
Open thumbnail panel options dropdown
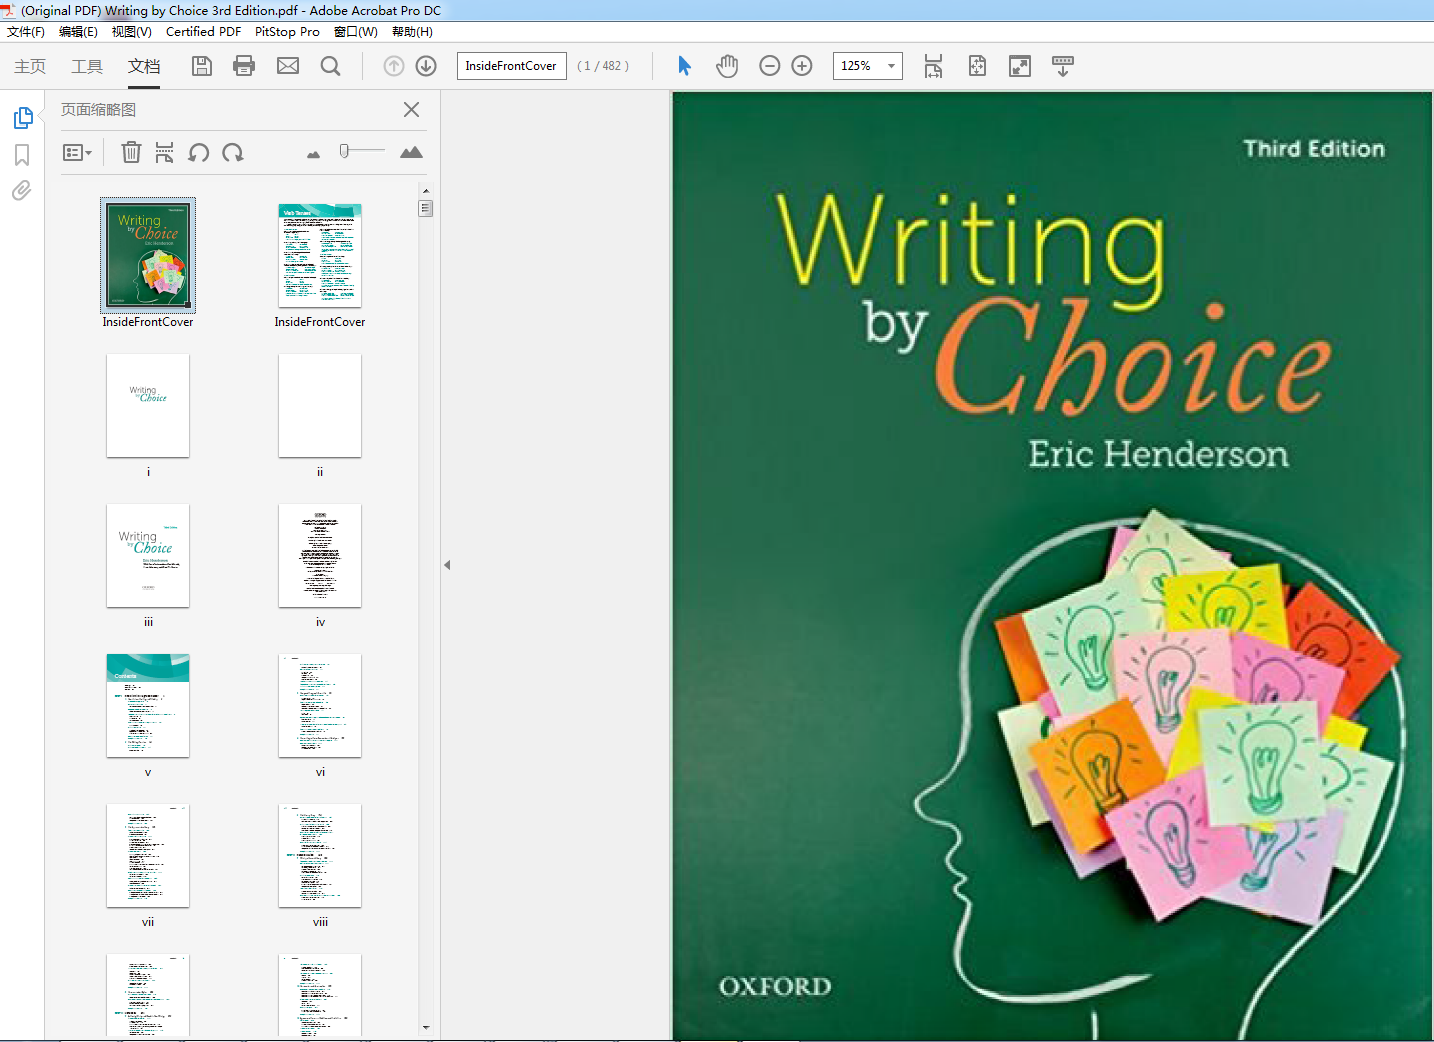click(x=78, y=153)
